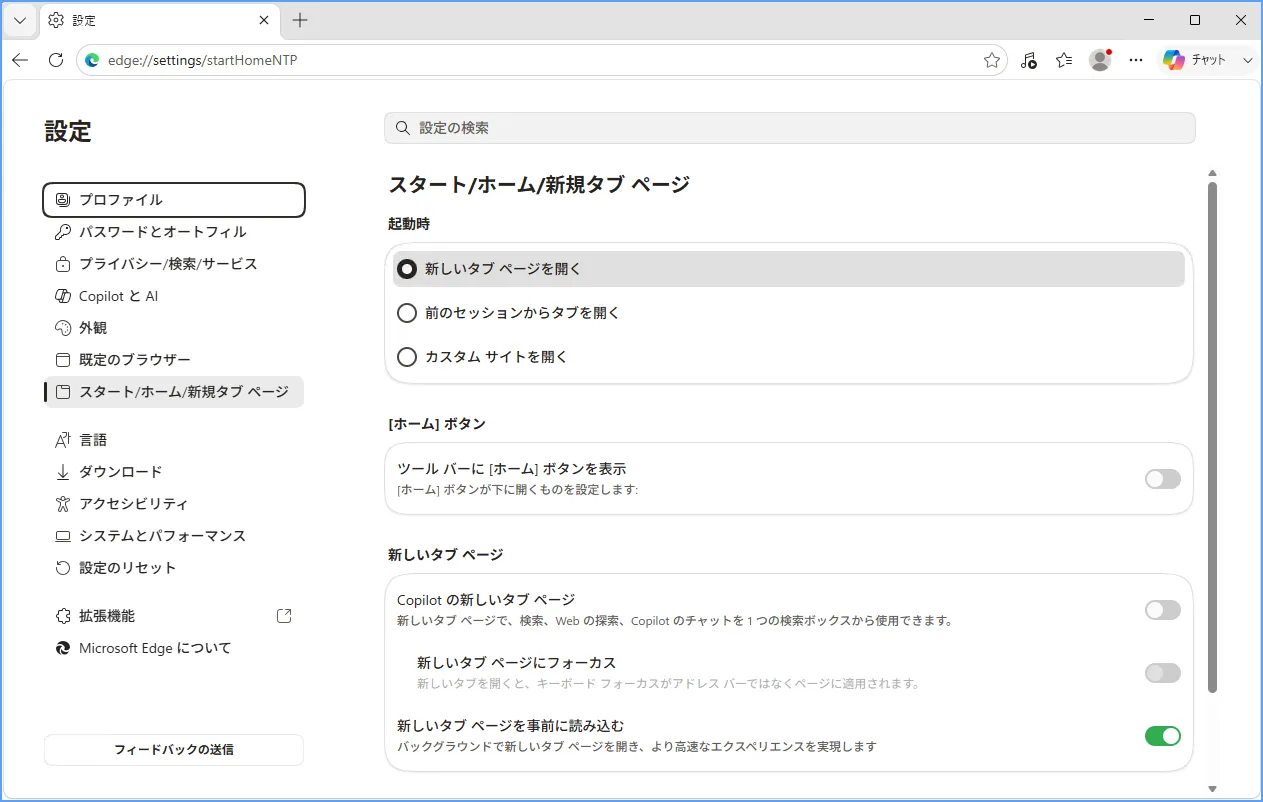Click the Edge logo in address bar
The height and width of the screenshot is (802, 1263).
point(93,60)
